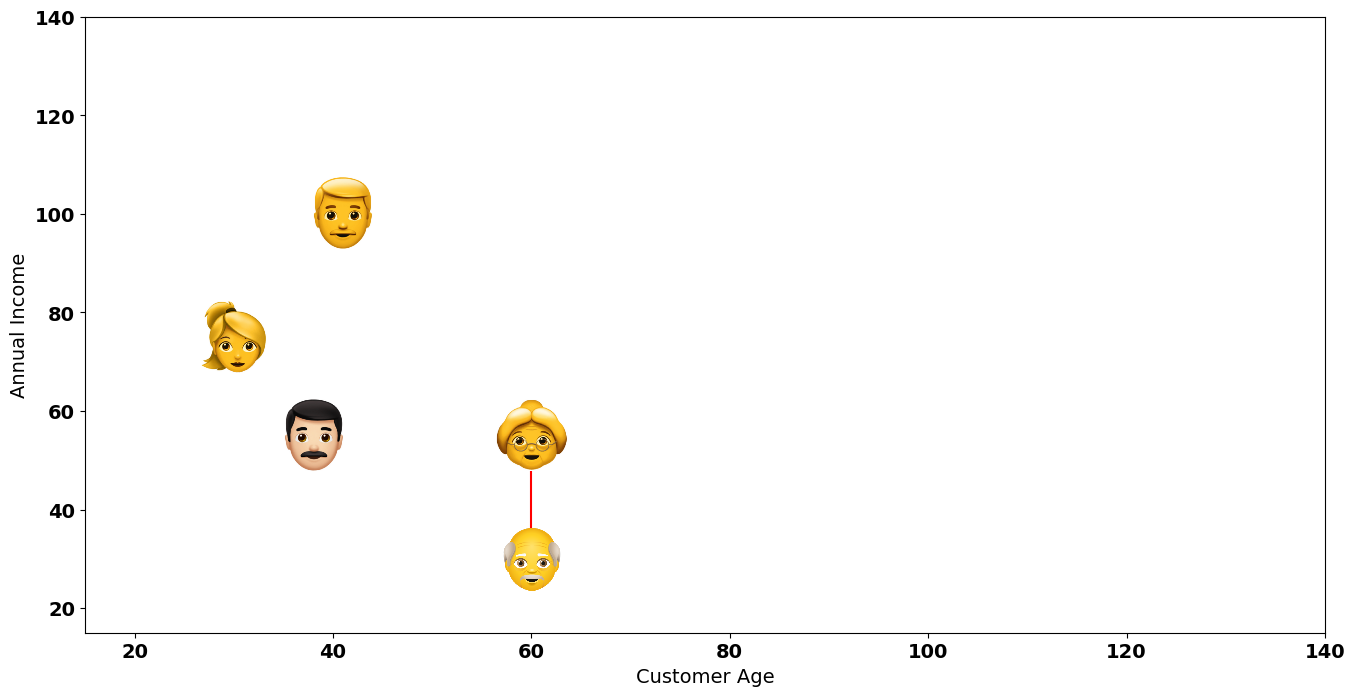Click the Customer Age axis label
Screen dimensions: 1355x696
click(705, 677)
